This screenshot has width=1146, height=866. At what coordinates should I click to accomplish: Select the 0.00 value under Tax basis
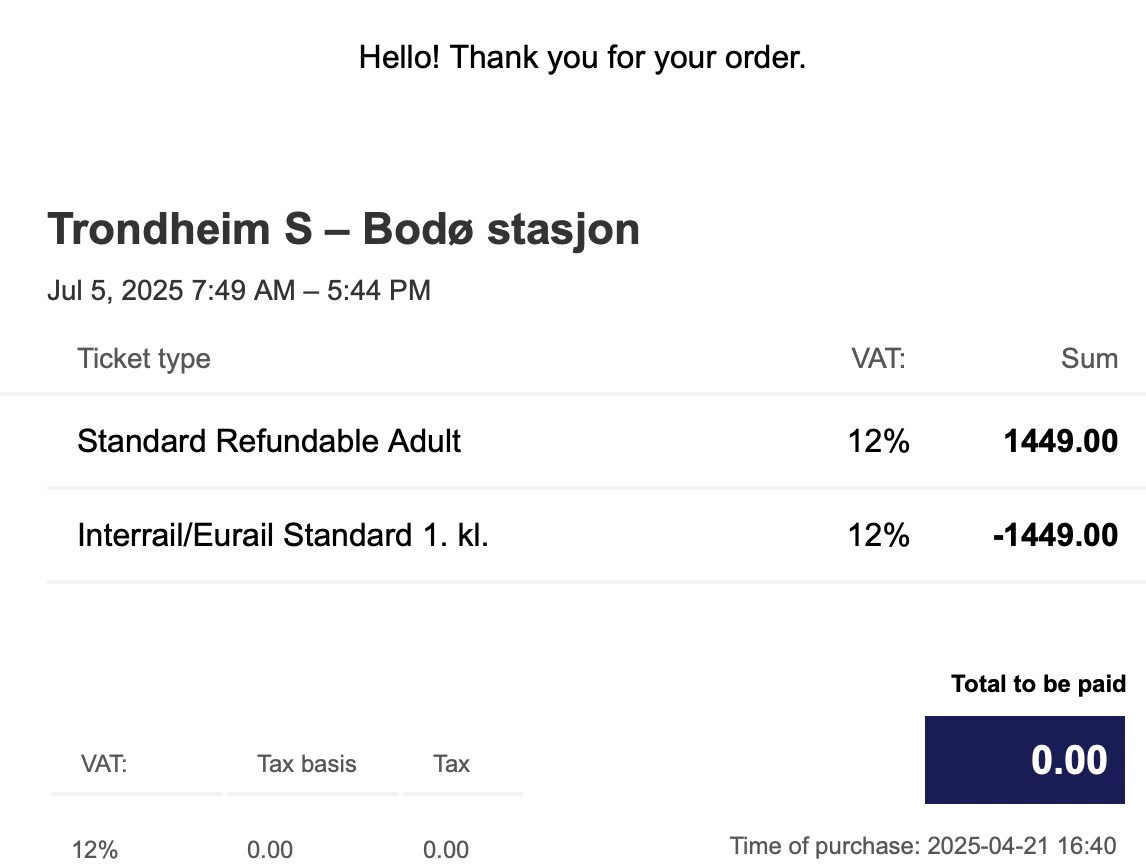pos(270,851)
